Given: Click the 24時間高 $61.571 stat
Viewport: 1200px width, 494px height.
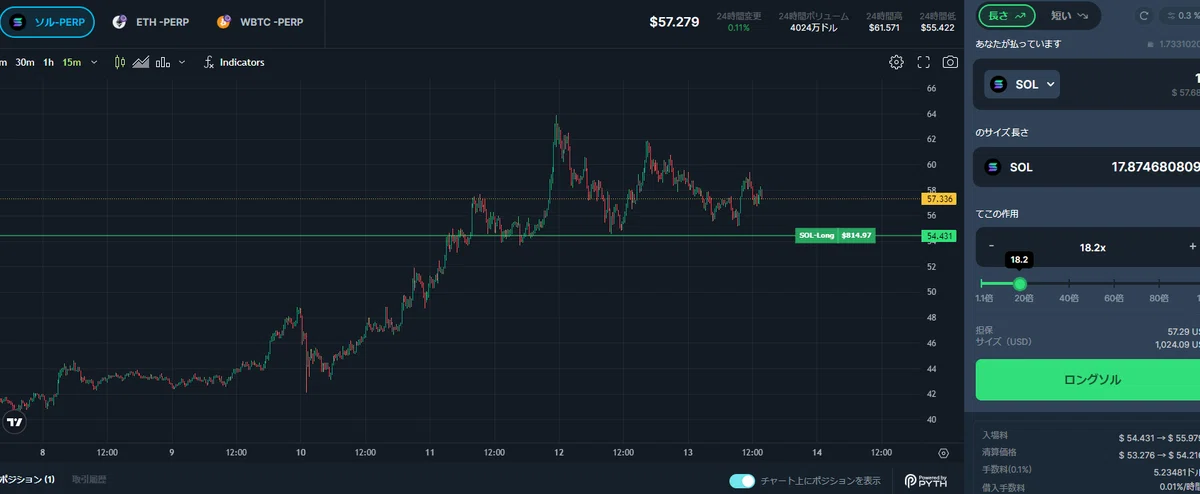Looking at the screenshot, I should pyautogui.click(x=886, y=21).
